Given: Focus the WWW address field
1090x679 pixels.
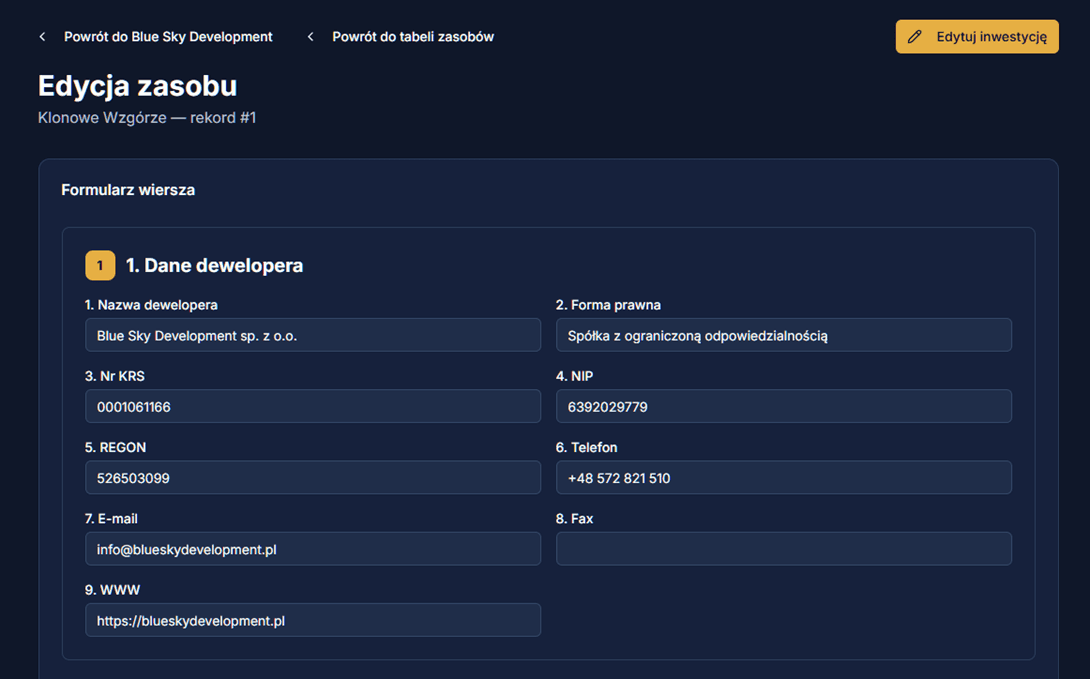Looking at the screenshot, I should coord(312,620).
